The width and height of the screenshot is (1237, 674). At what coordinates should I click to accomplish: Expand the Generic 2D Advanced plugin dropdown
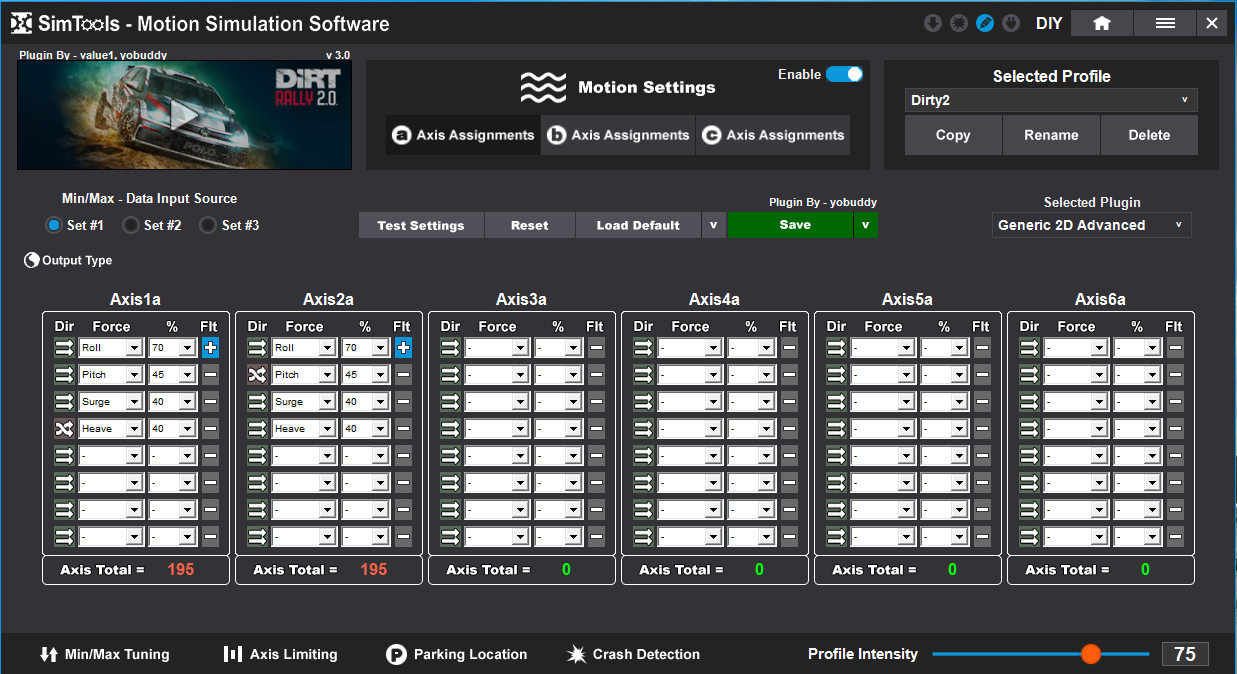[x=1091, y=225]
